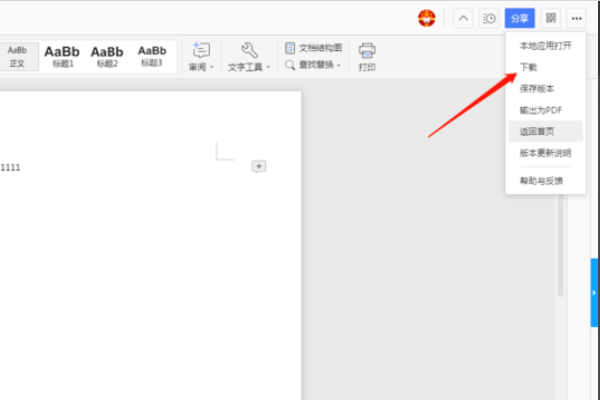Image resolution: width=600 pixels, height=400 pixels.
Task: Click the document text 1111
Action: pos(10,168)
